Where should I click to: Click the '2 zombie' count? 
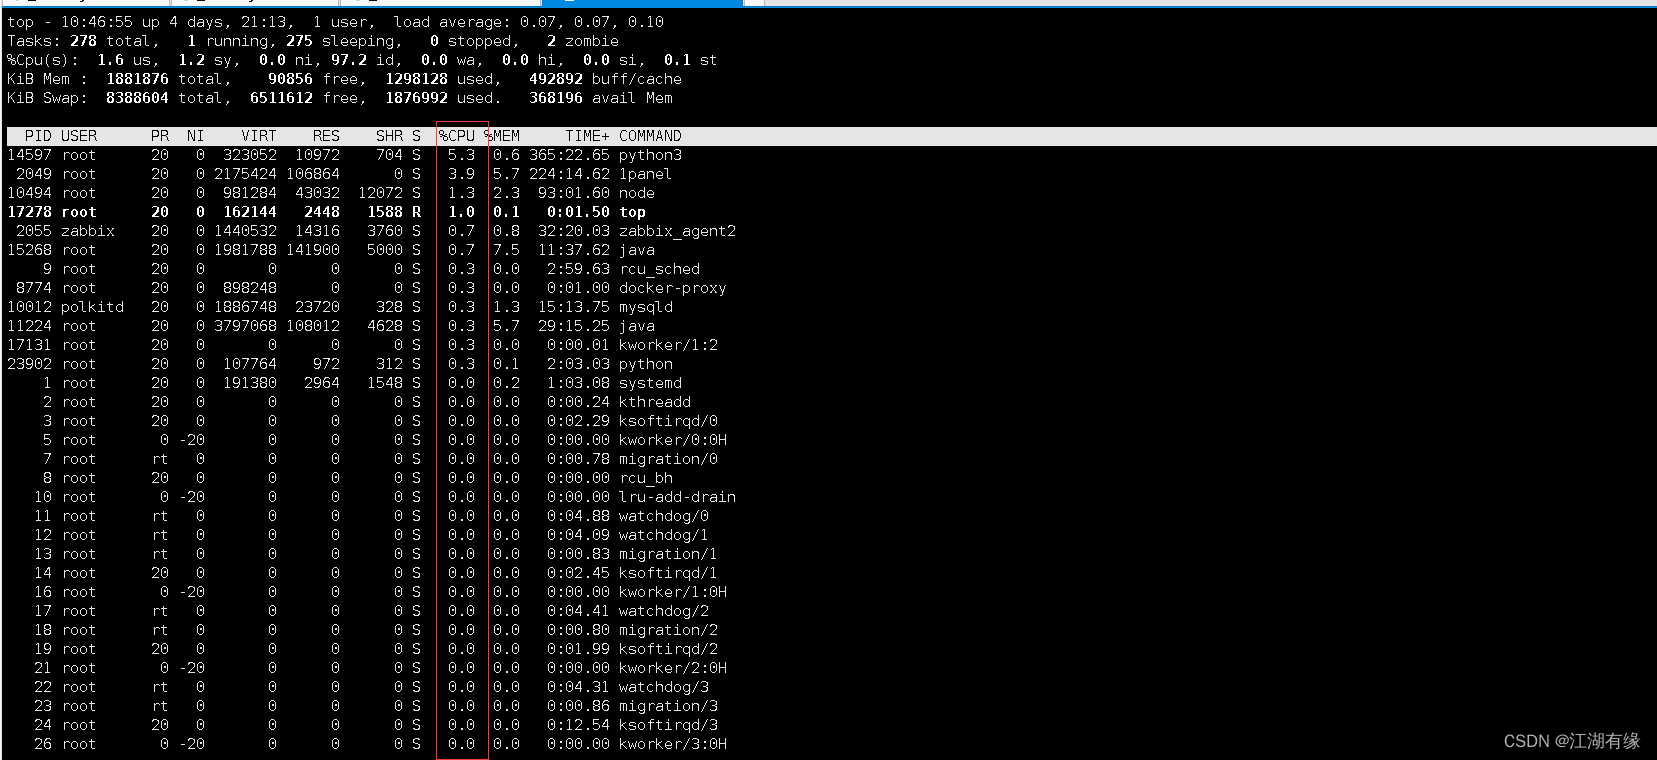[583, 41]
